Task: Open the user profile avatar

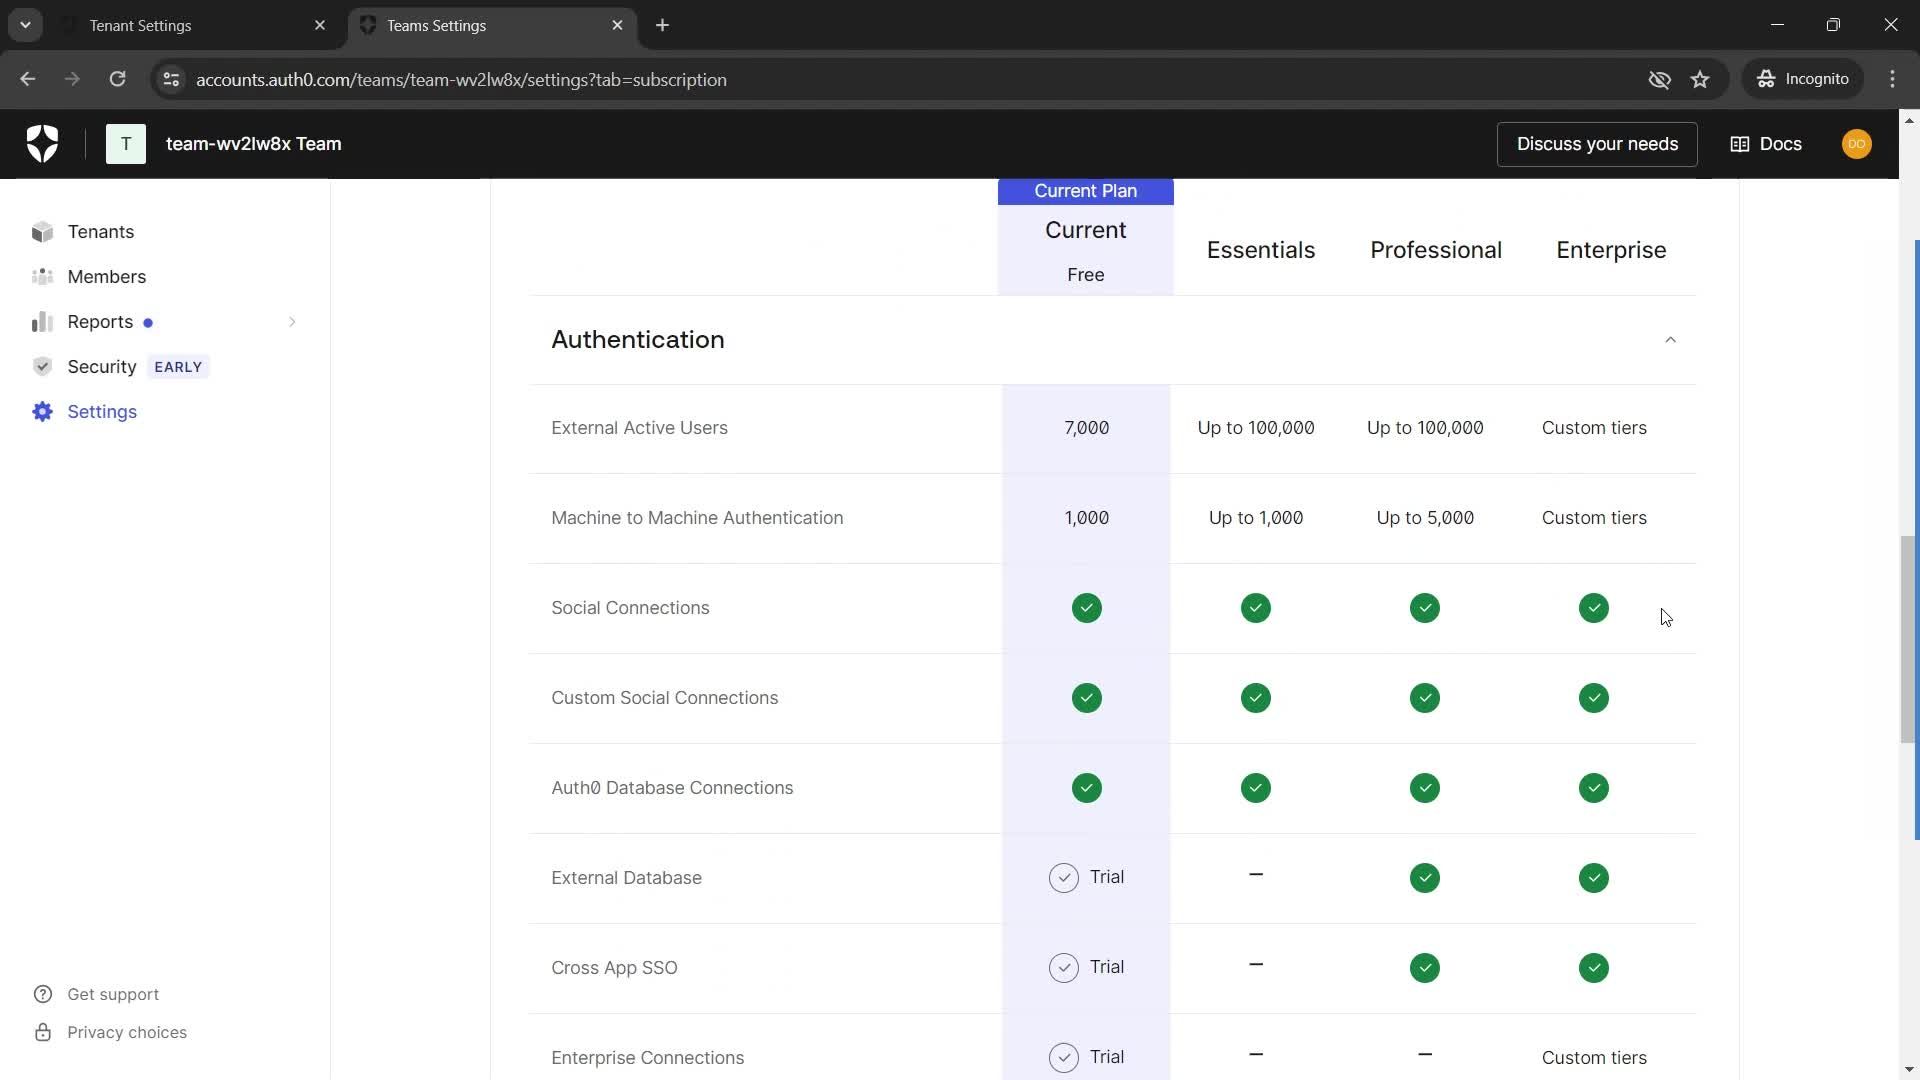Action: click(1857, 144)
